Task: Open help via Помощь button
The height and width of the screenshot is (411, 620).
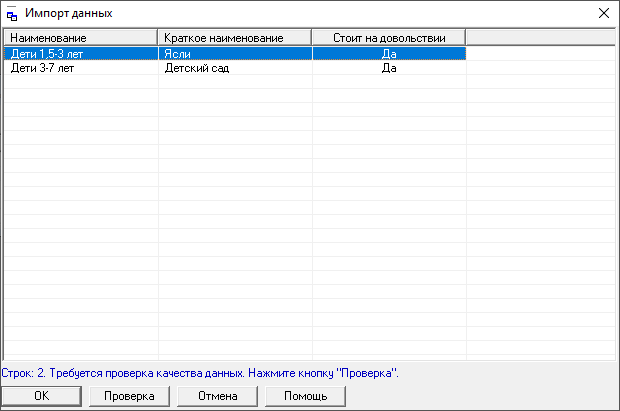Action: [x=305, y=396]
